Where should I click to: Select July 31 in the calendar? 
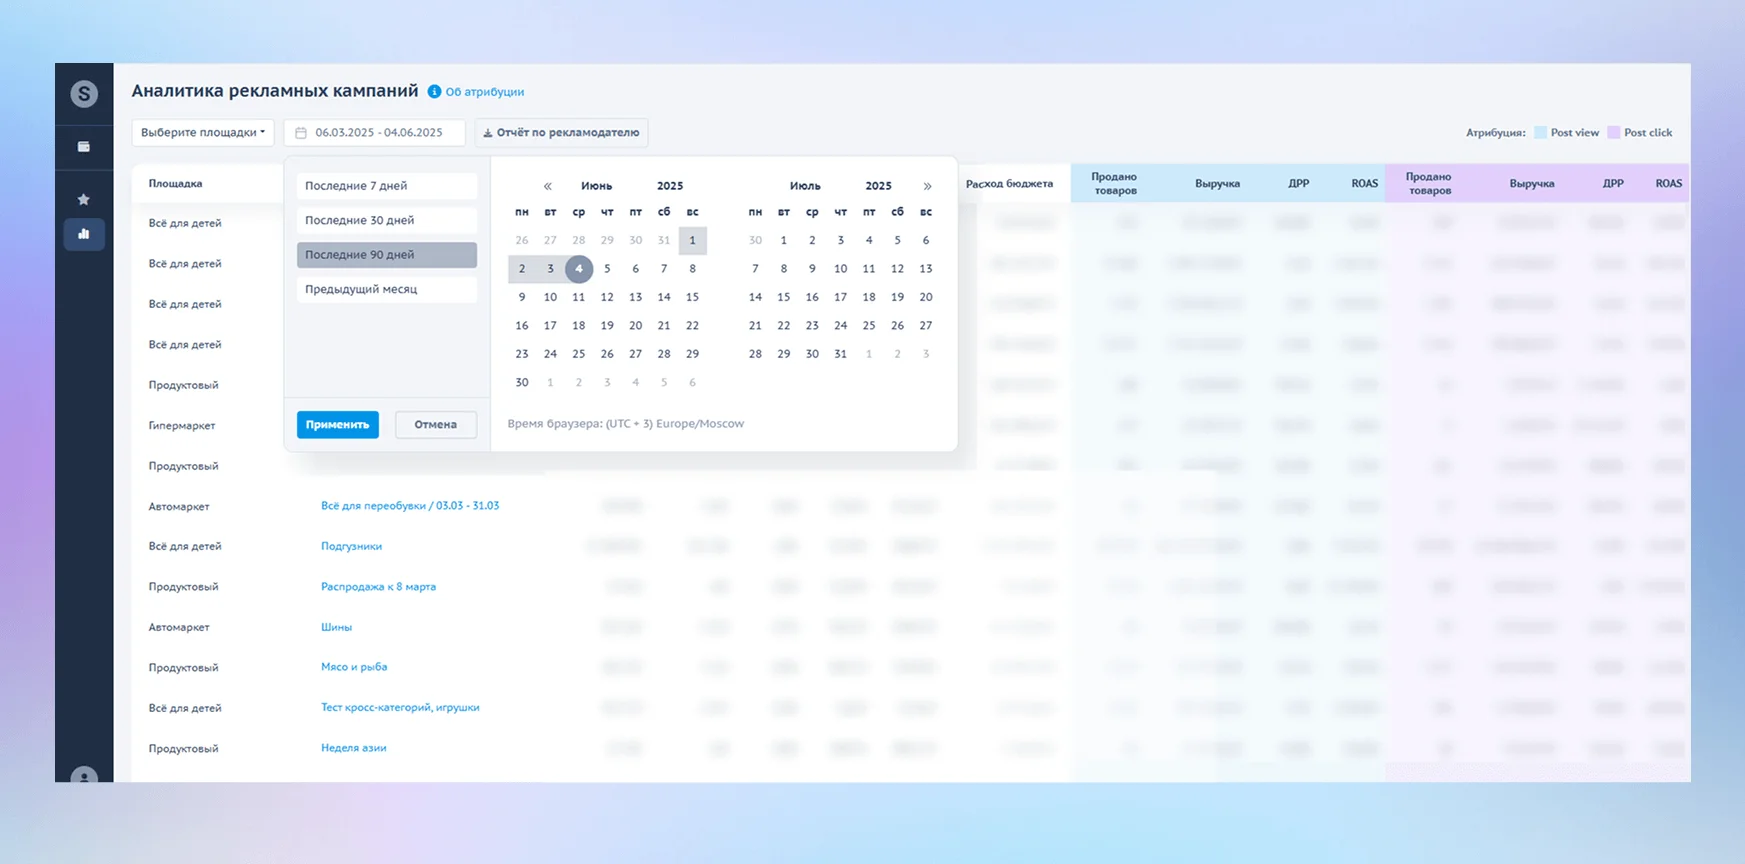(840, 354)
